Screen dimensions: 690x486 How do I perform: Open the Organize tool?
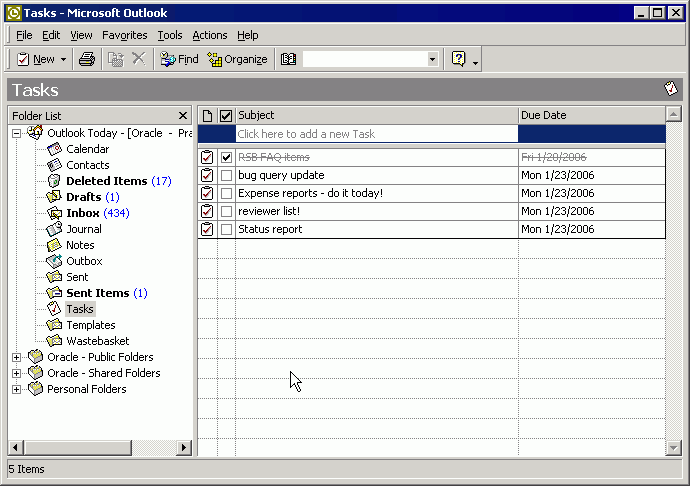coord(238,59)
